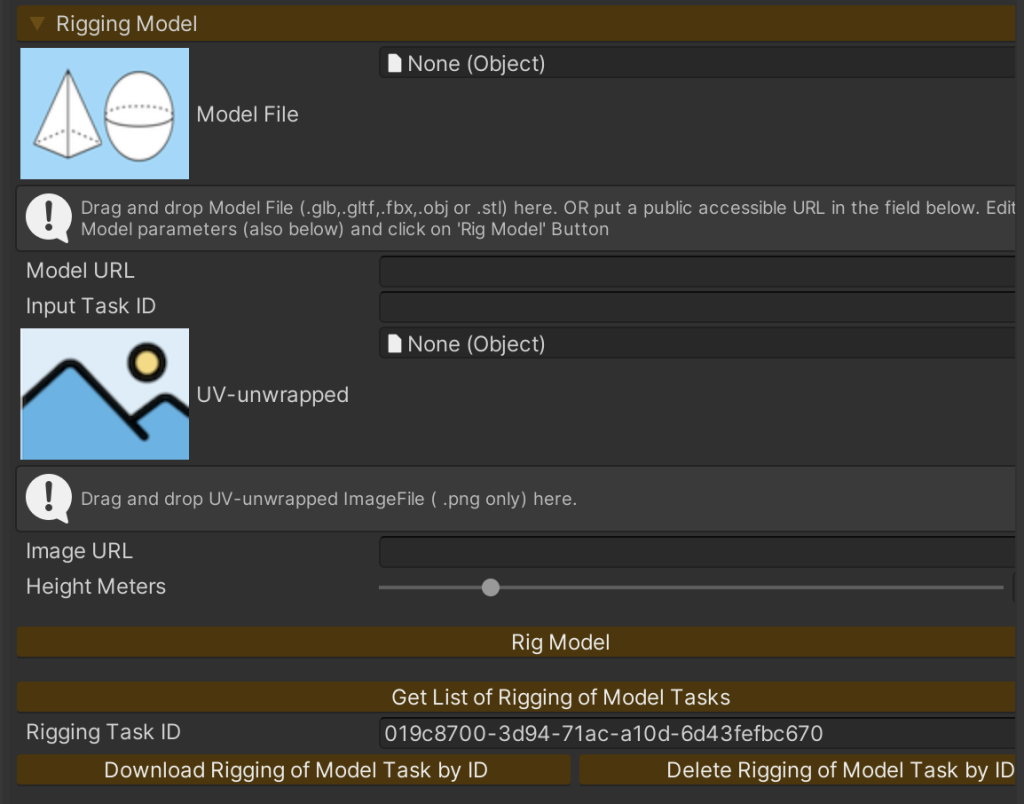Select the Model File None (Object) field
This screenshot has width=1024, height=804.
coord(700,64)
